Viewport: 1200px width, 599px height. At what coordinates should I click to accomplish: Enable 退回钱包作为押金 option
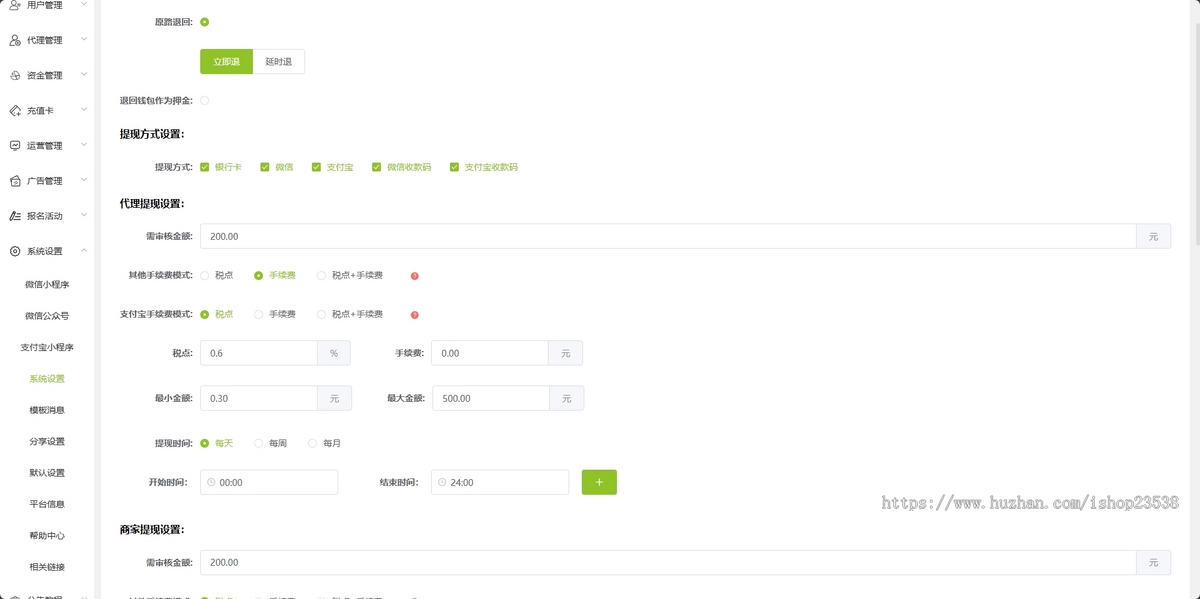[x=205, y=100]
